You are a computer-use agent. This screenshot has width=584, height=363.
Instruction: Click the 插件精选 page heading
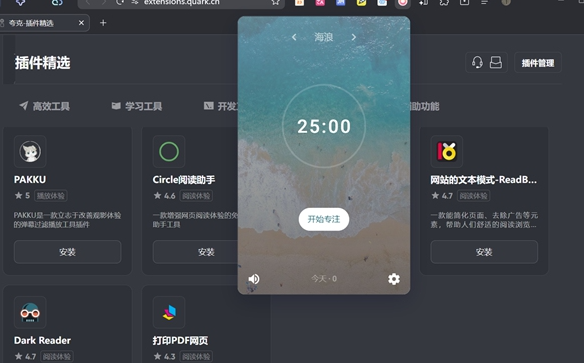(42, 63)
